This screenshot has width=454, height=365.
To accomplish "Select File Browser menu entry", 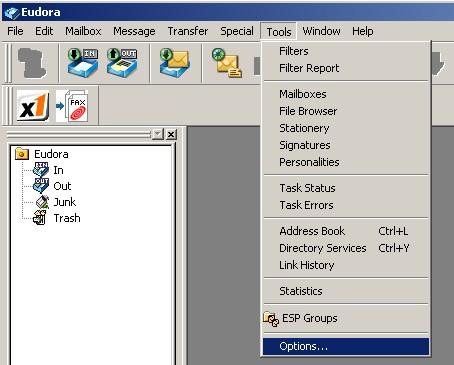I will 346,111.
